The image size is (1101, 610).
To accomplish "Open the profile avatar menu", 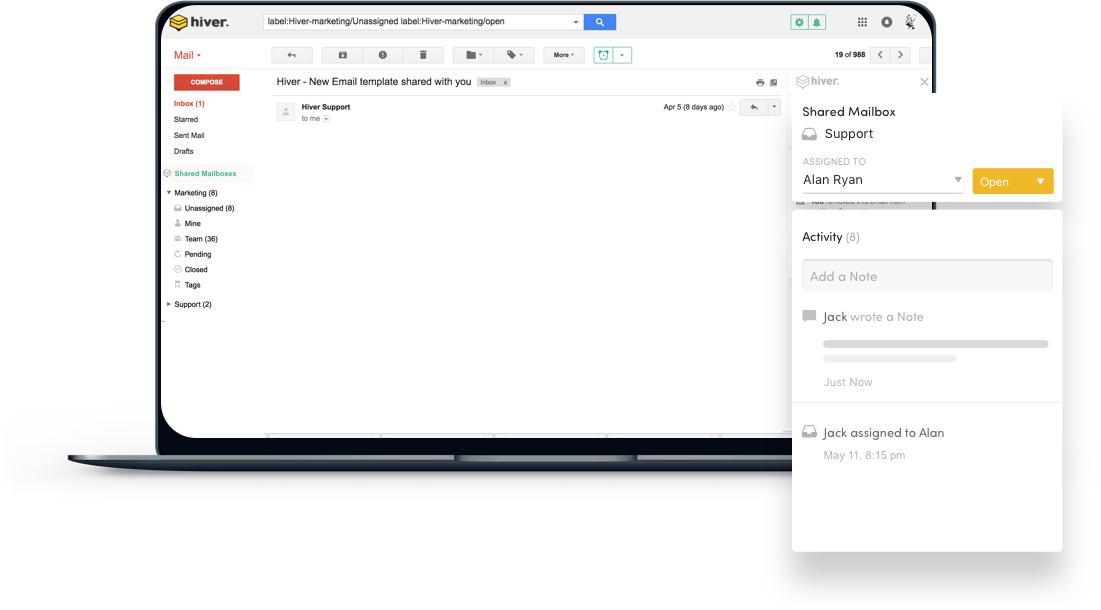I will [910, 22].
